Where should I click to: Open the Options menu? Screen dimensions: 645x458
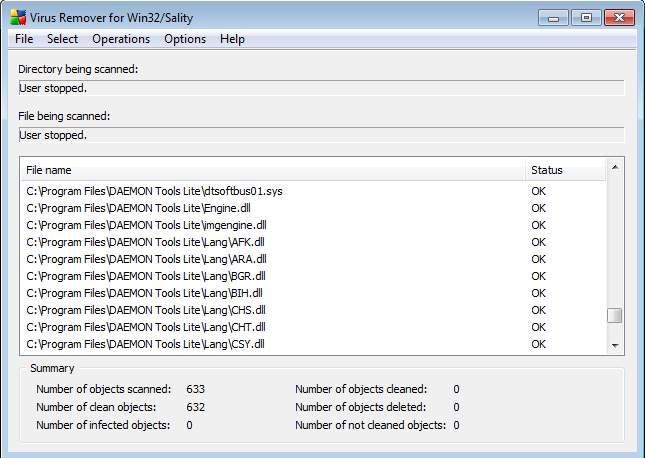(185, 39)
